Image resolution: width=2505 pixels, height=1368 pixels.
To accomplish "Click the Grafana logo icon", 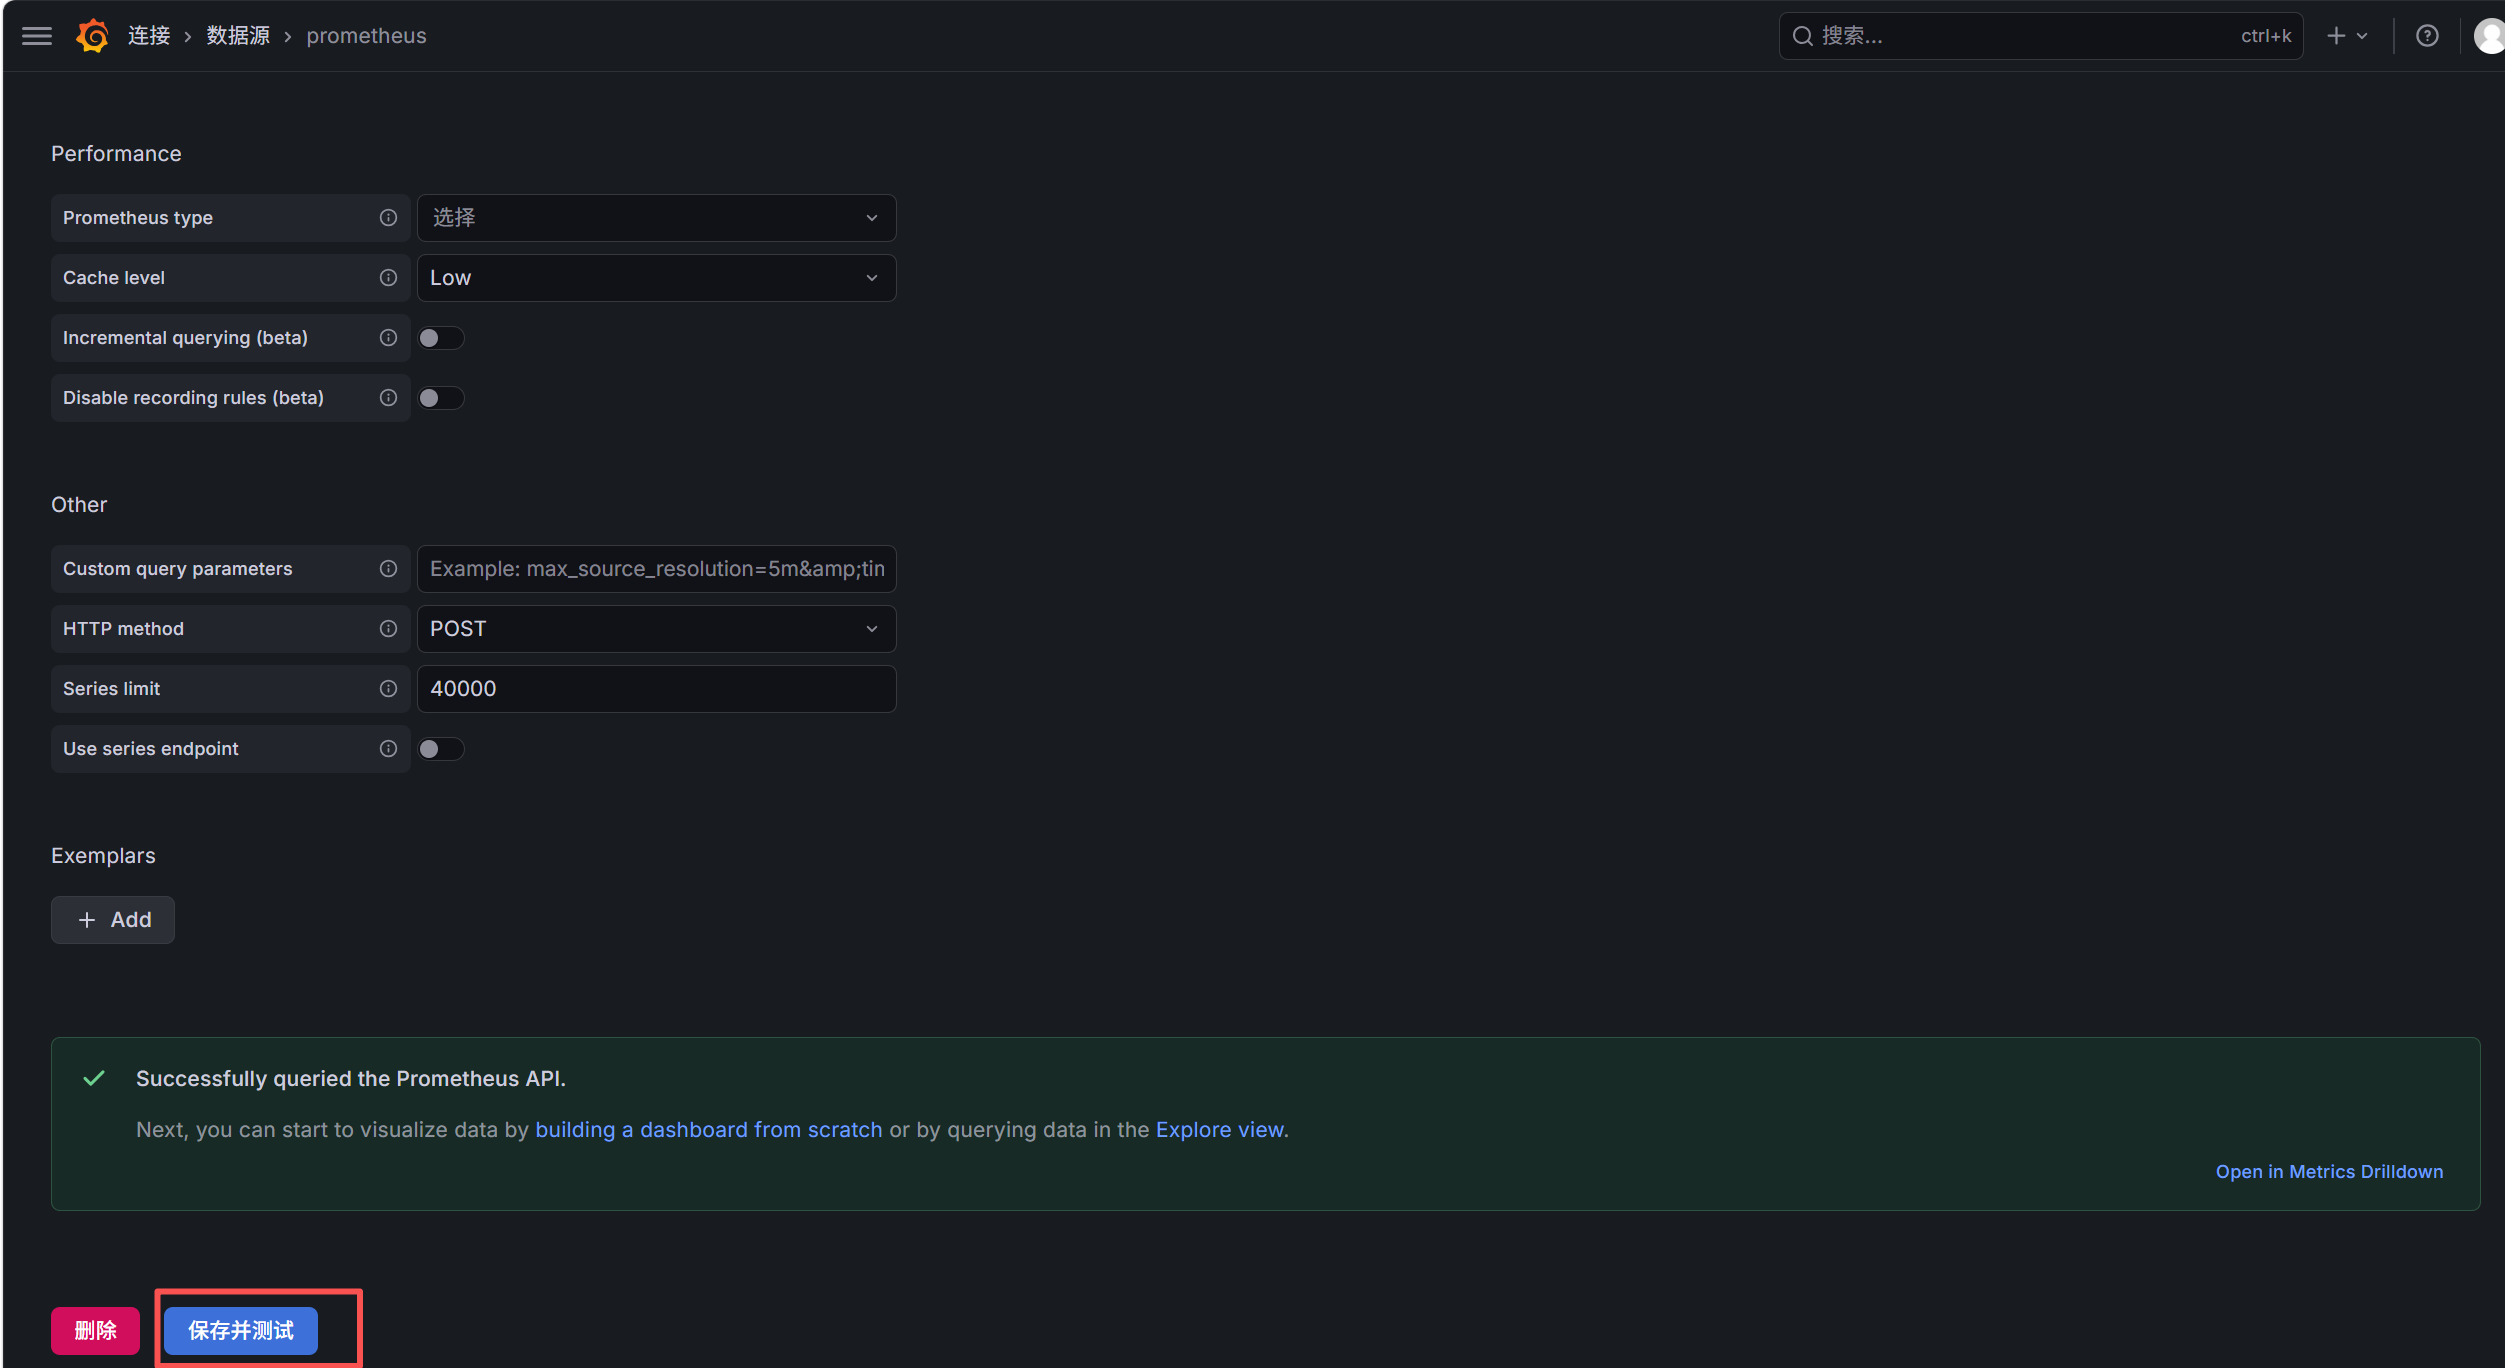I will pyautogui.click(x=93, y=36).
